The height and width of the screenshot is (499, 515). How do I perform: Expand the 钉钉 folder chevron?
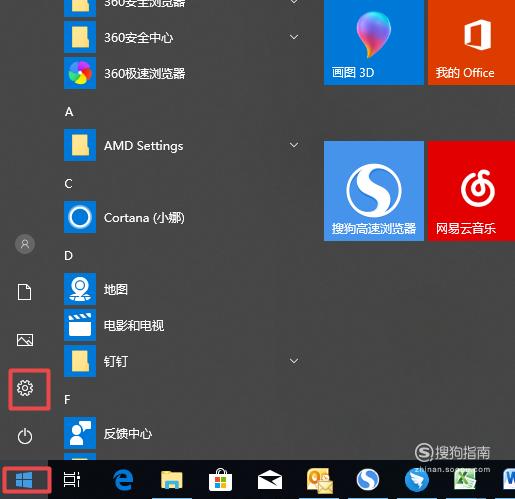coord(294,361)
